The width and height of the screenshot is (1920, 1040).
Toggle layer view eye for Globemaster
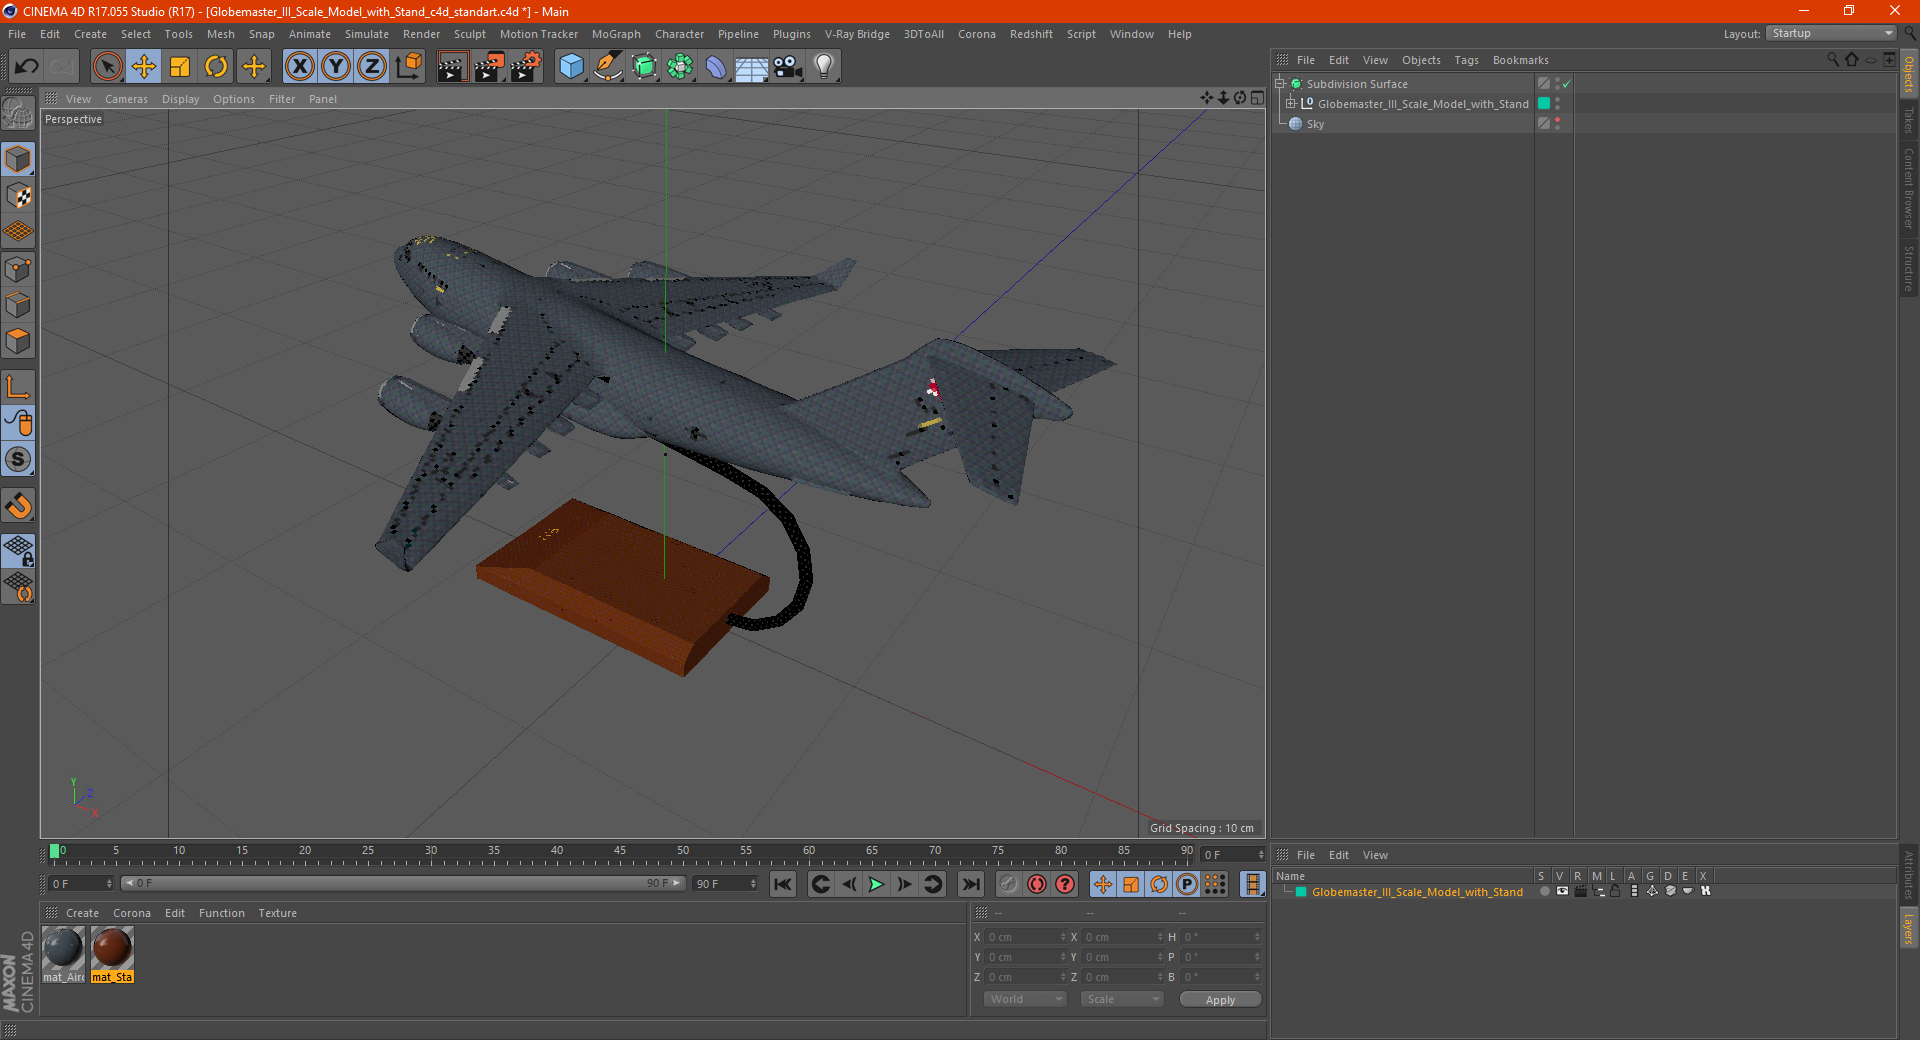pyautogui.click(x=1562, y=891)
